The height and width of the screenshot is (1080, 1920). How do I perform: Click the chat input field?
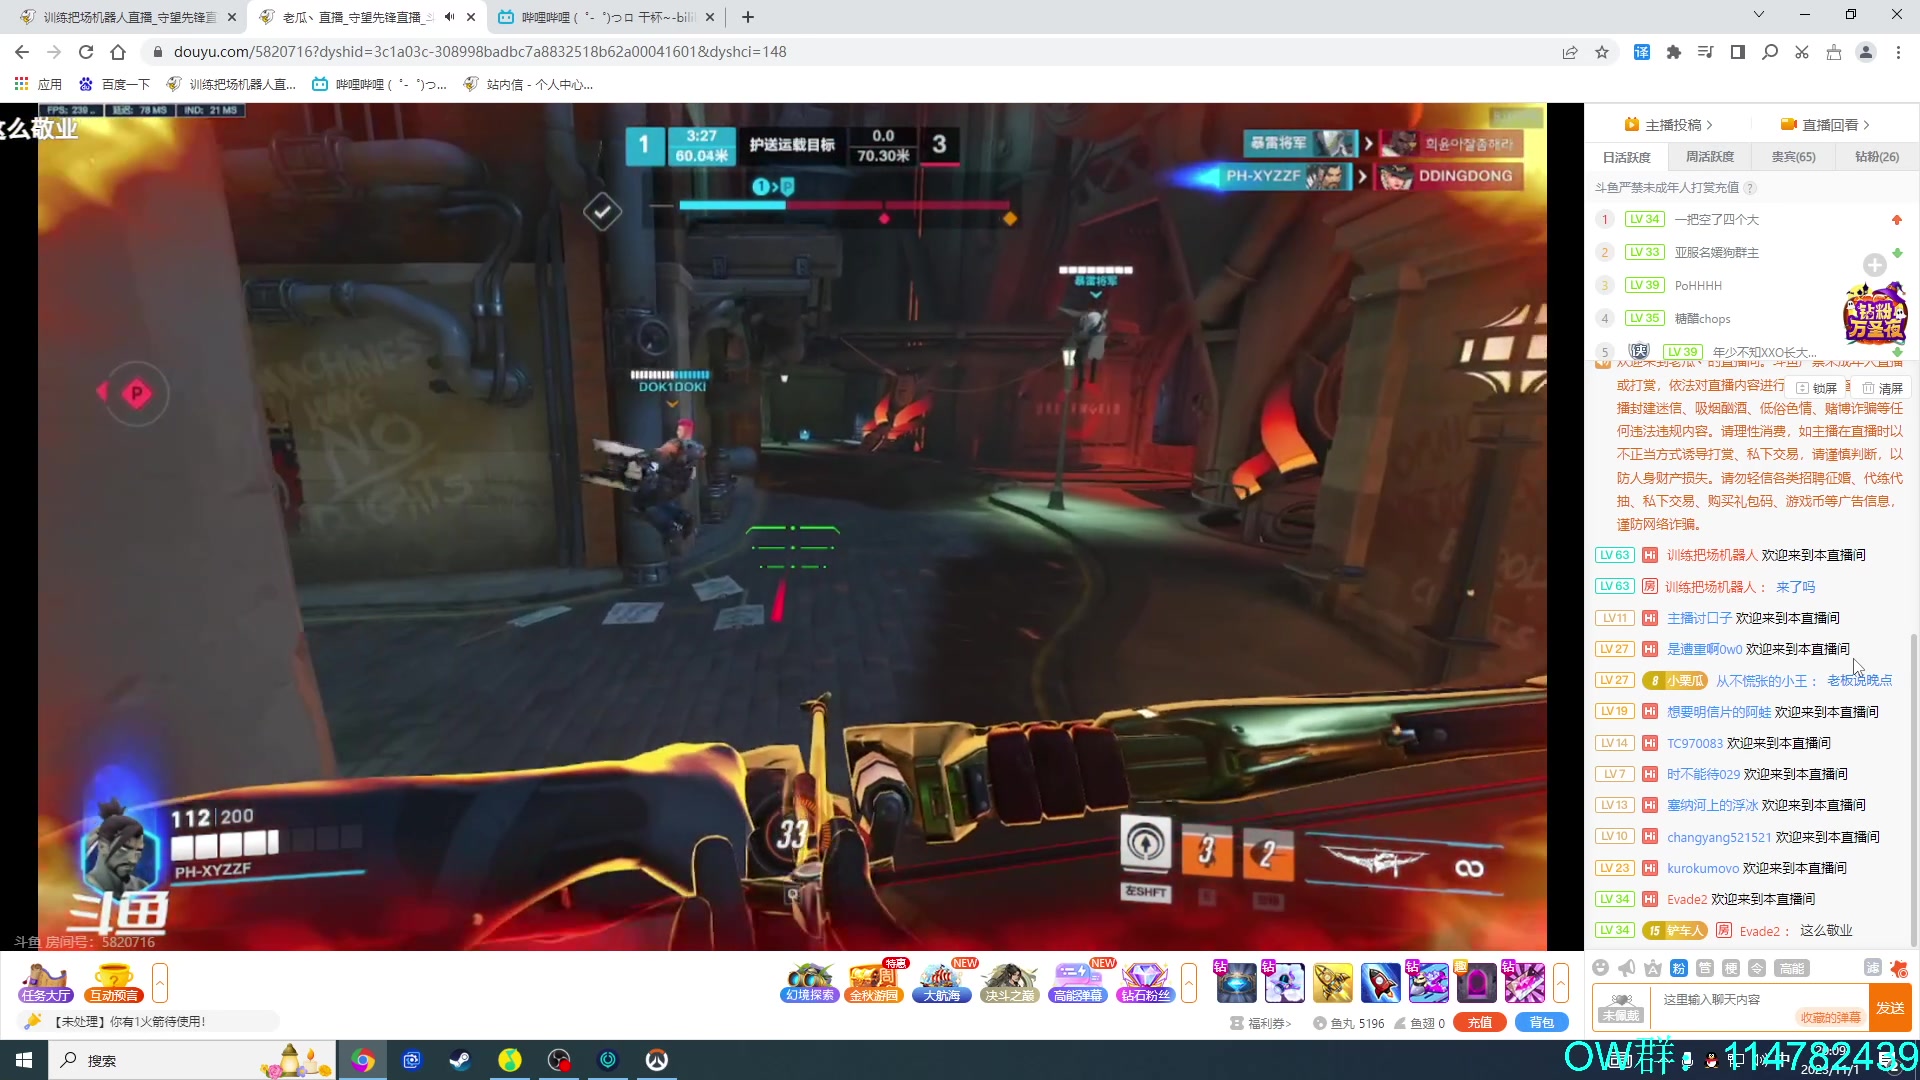1758,1007
